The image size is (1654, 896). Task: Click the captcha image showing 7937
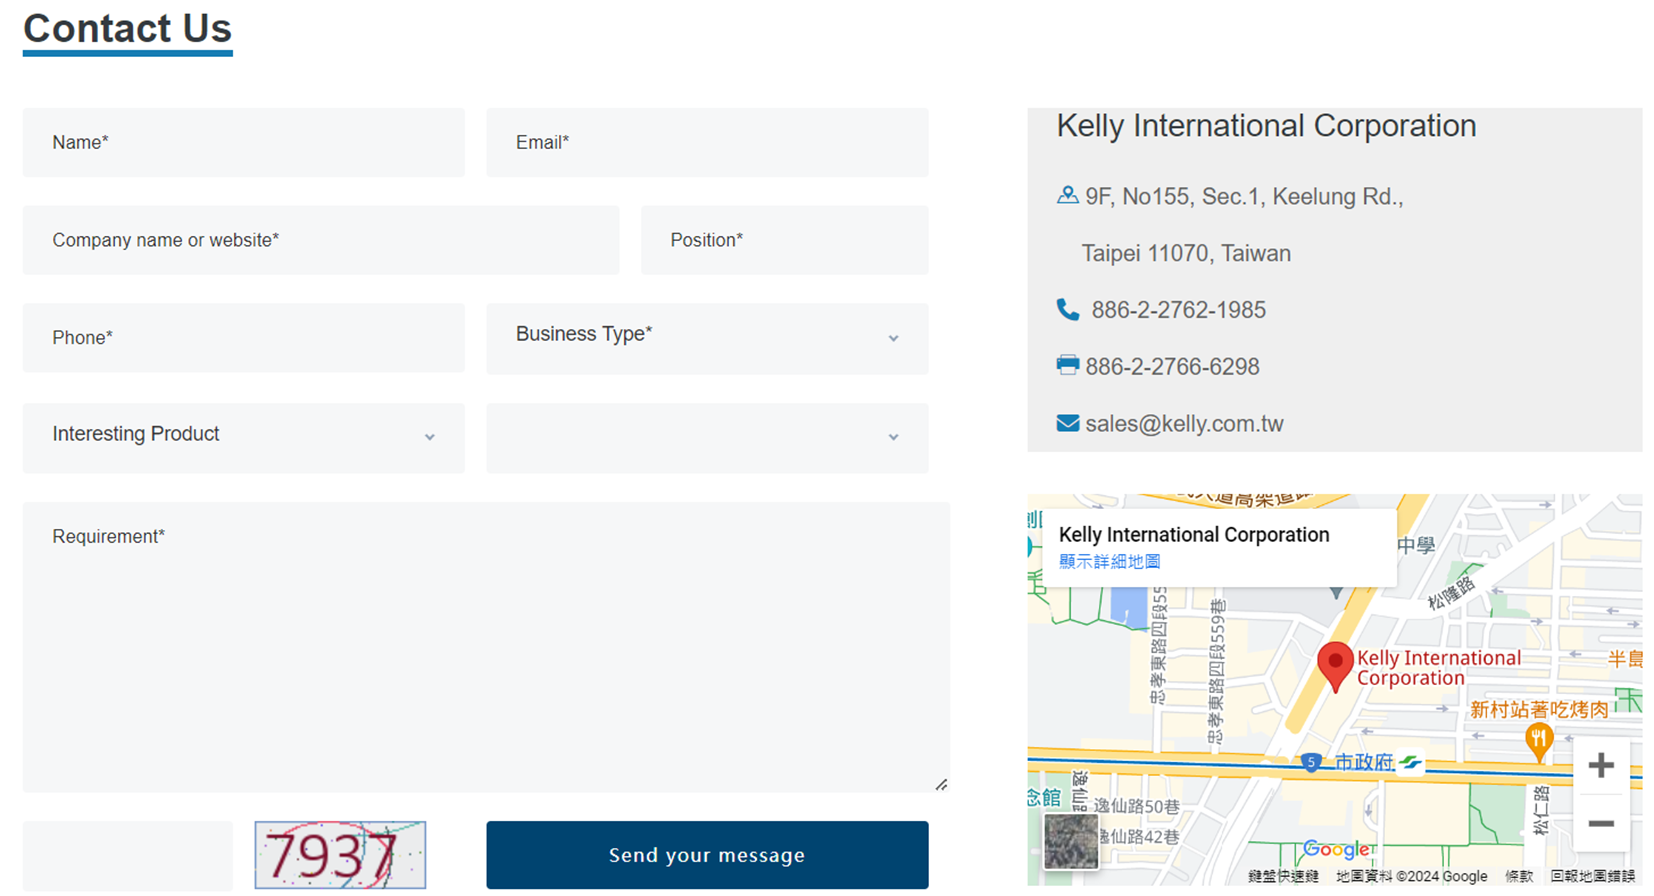(x=340, y=855)
